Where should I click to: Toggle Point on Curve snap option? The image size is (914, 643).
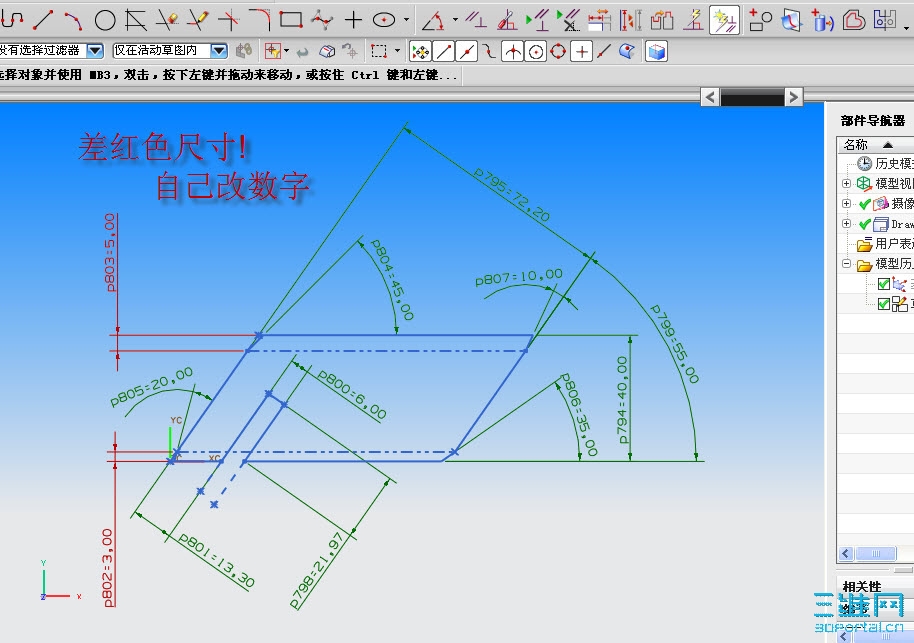coord(604,52)
